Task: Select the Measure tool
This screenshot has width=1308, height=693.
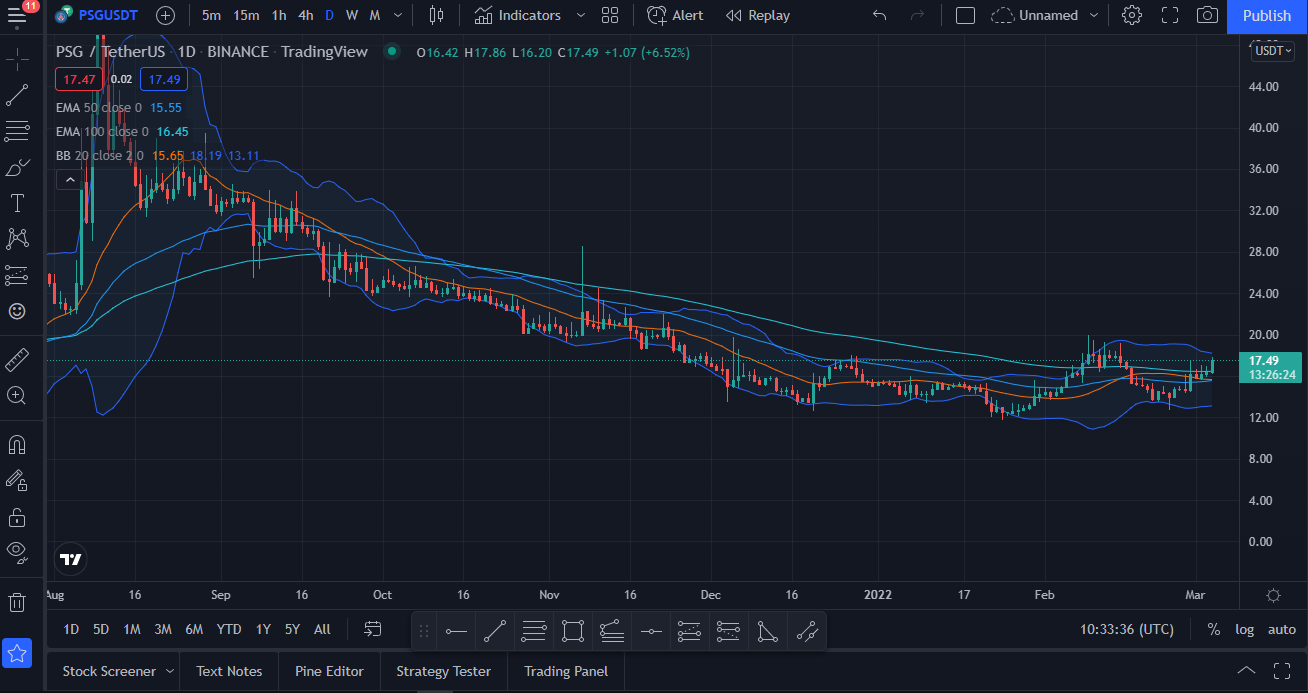Action: click(x=16, y=359)
